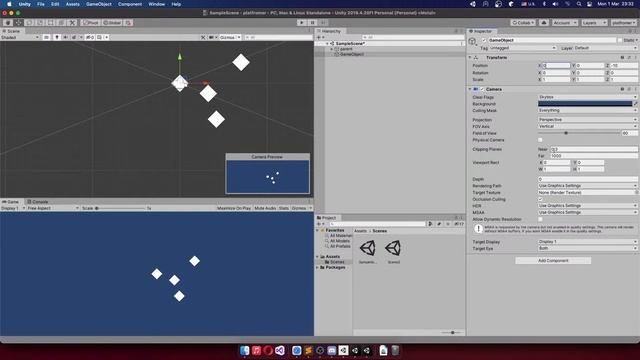Open the Layers dropdown in the toolbar
This screenshot has height=360, width=640.
pyautogui.click(x=594, y=22)
